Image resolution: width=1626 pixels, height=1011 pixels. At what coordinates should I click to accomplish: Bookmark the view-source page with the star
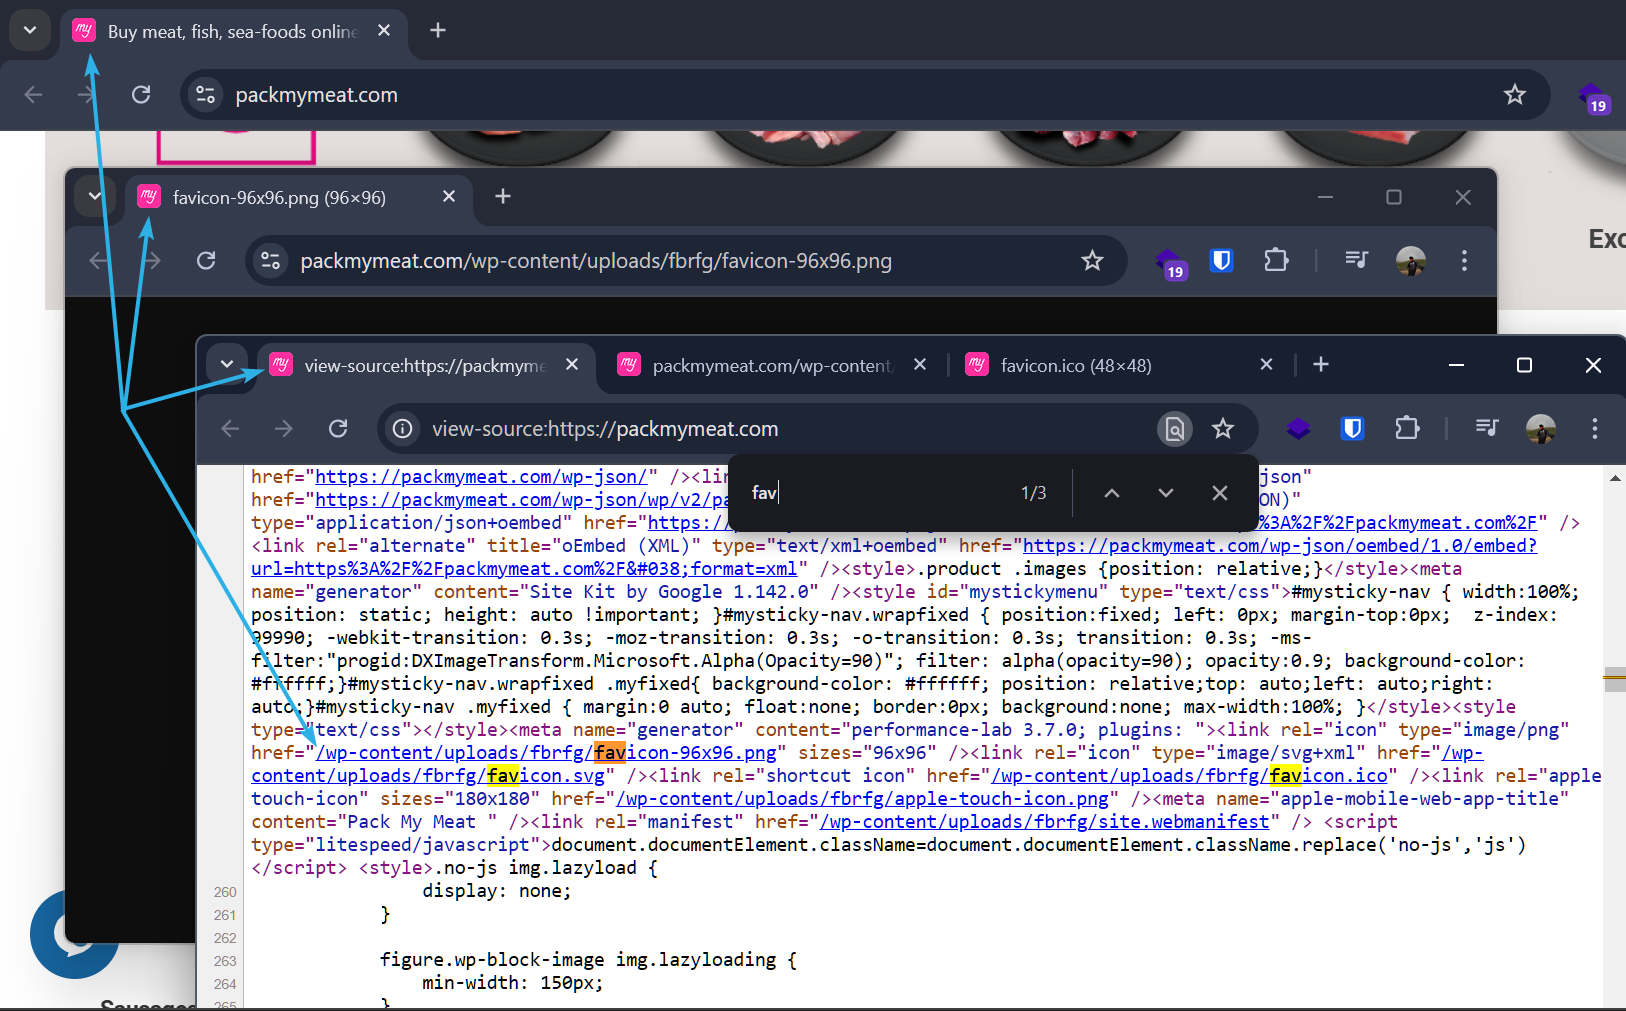coord(1223,428)
